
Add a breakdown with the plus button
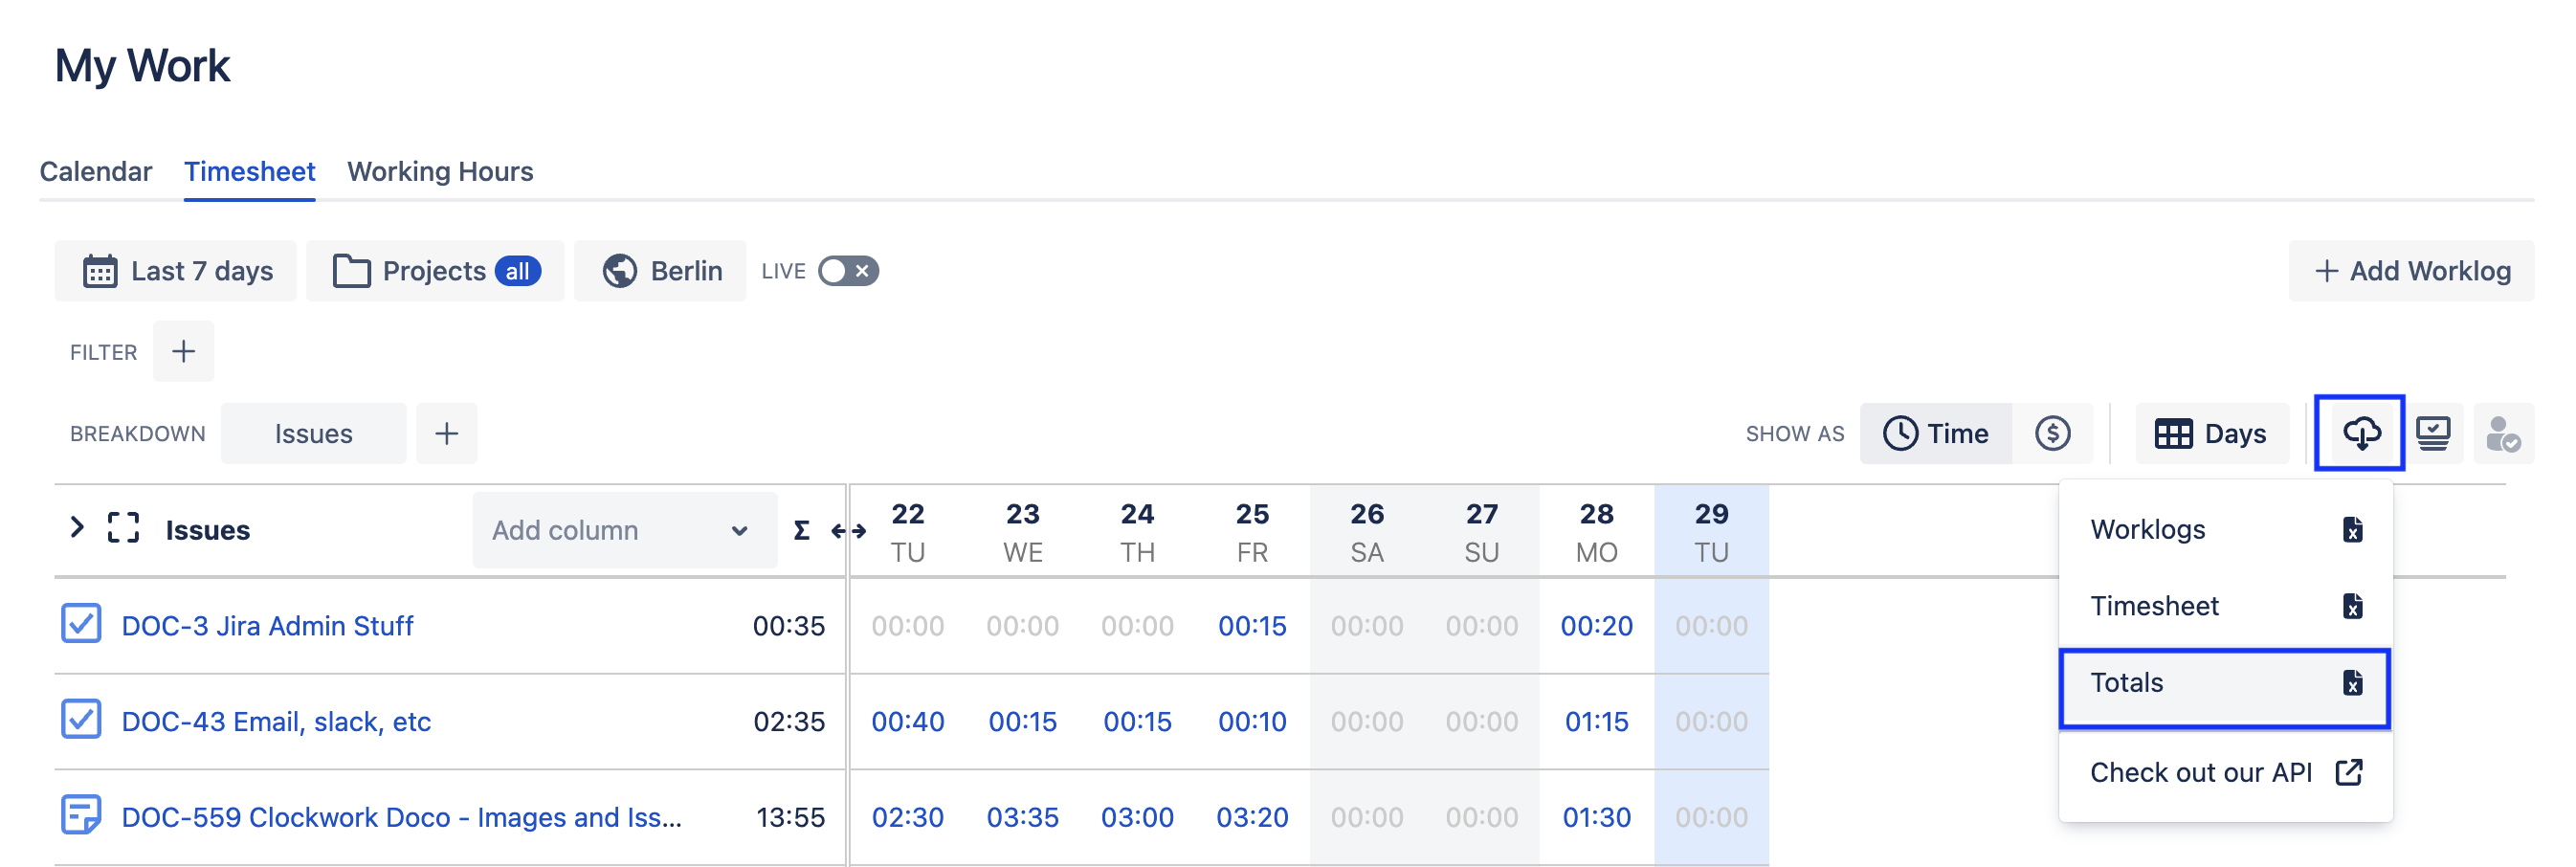pos(446,433)
